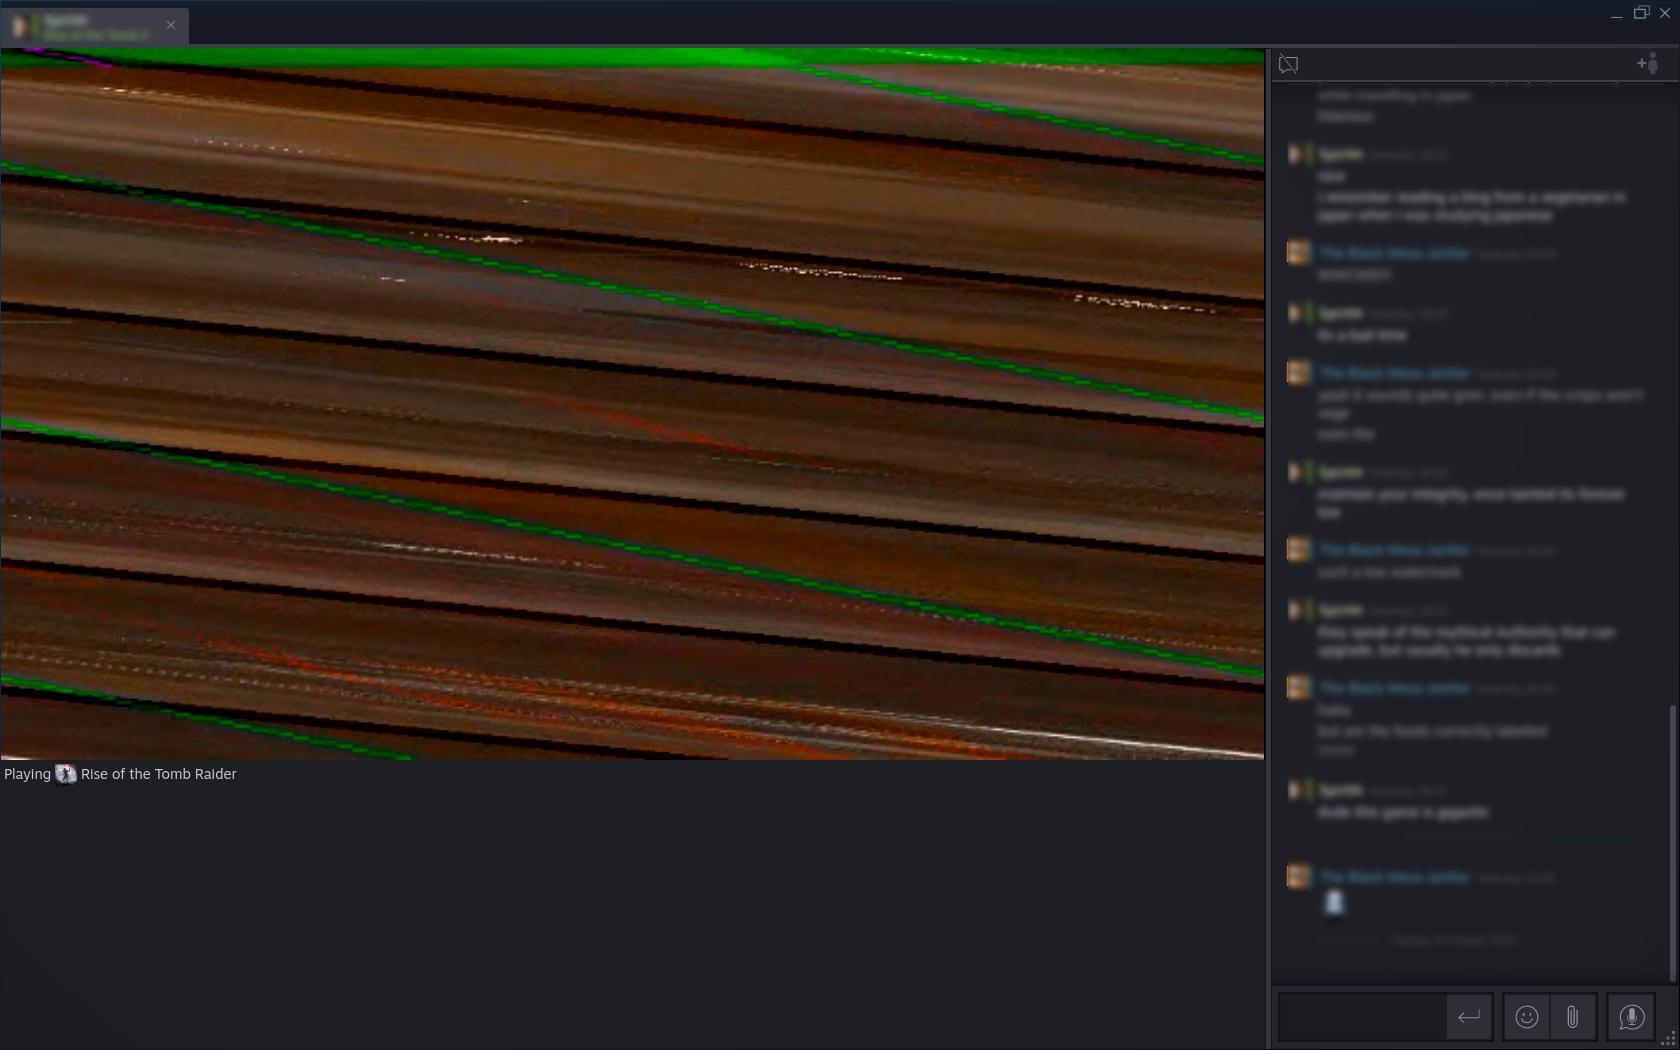
Task: Start voice chat with microphone button
Action: coord(1631,1017)
